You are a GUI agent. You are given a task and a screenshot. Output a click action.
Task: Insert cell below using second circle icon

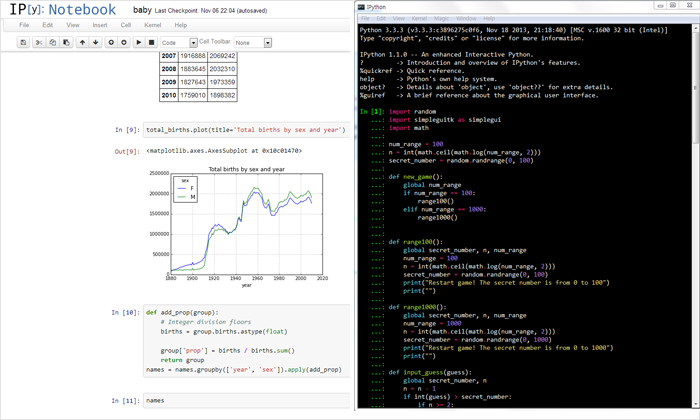[x=124, y=42]
